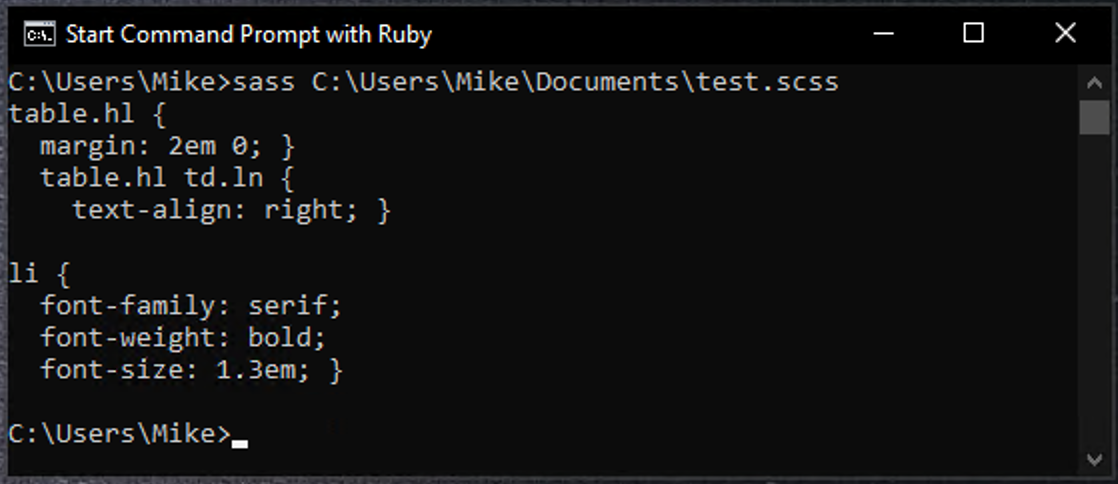Maximize the Command Prompt window
This screenshot has width=1118, height=484.
(x=973, y=34)
